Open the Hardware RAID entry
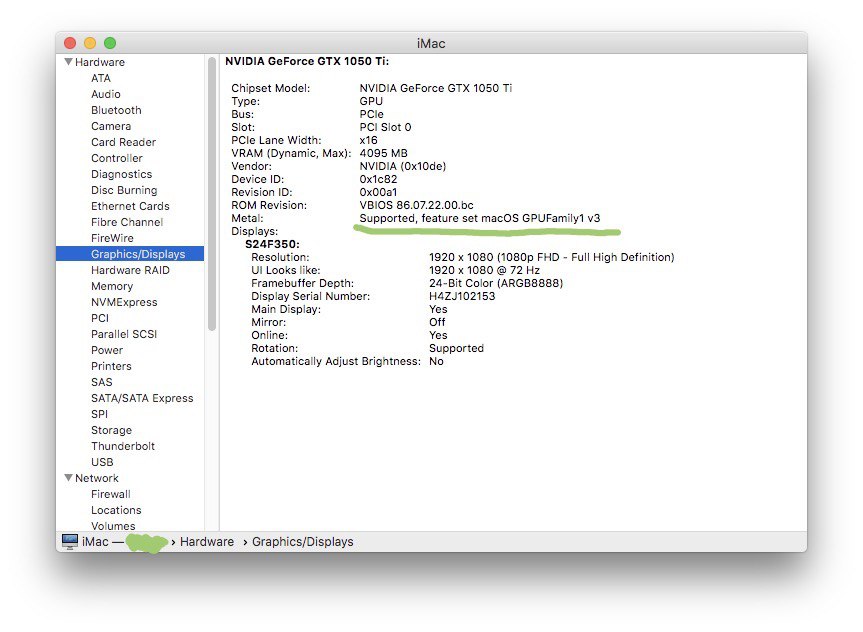863x632 pixels. coord(130,270)
